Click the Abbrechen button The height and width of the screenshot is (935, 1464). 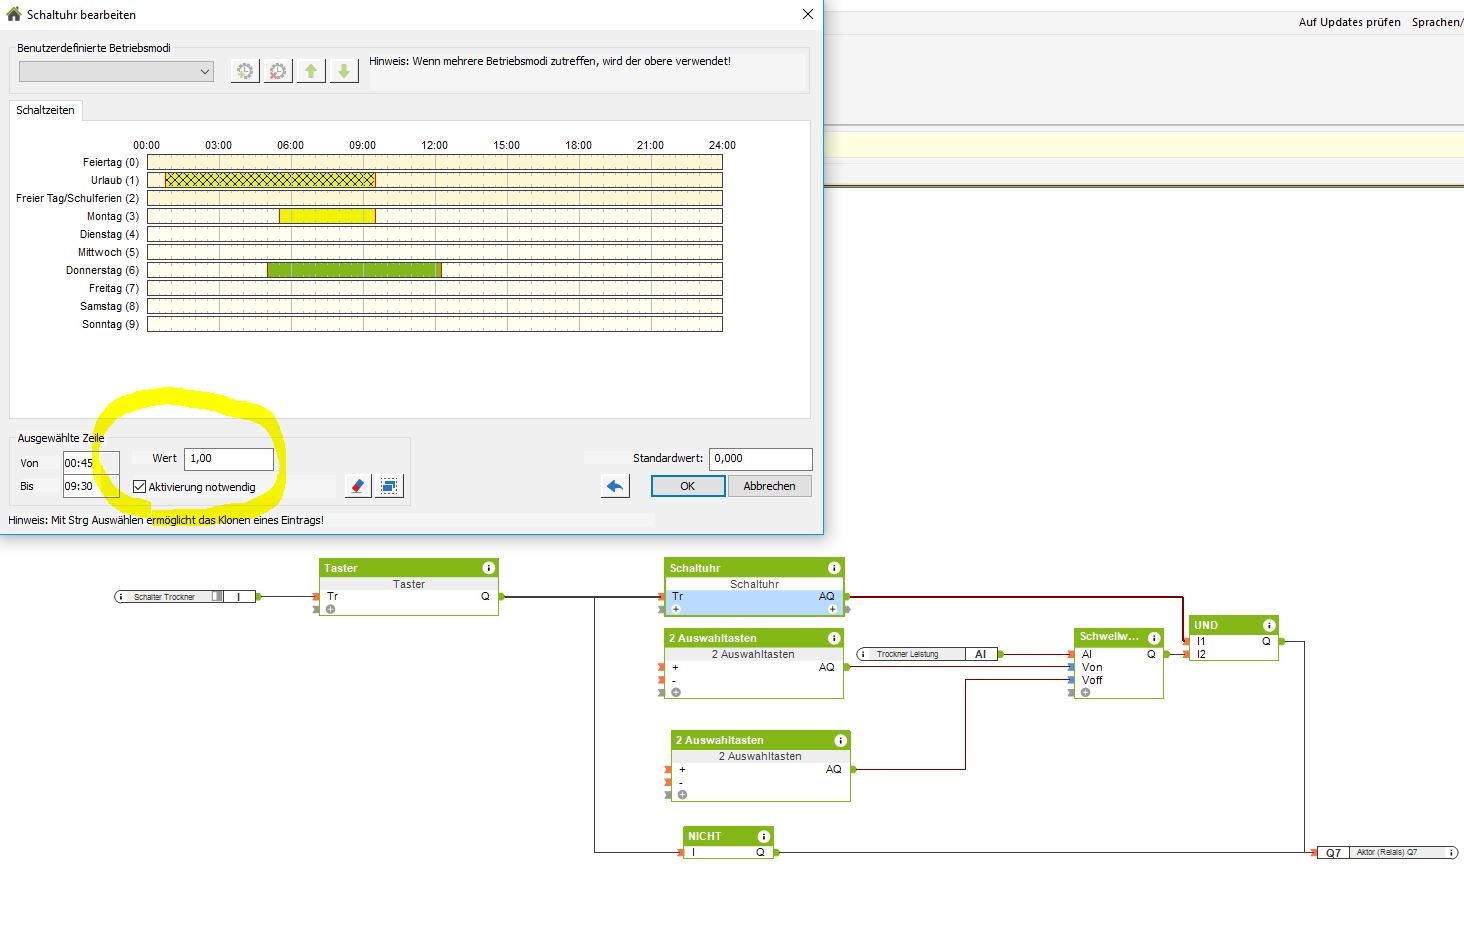(x=769, y=486)
